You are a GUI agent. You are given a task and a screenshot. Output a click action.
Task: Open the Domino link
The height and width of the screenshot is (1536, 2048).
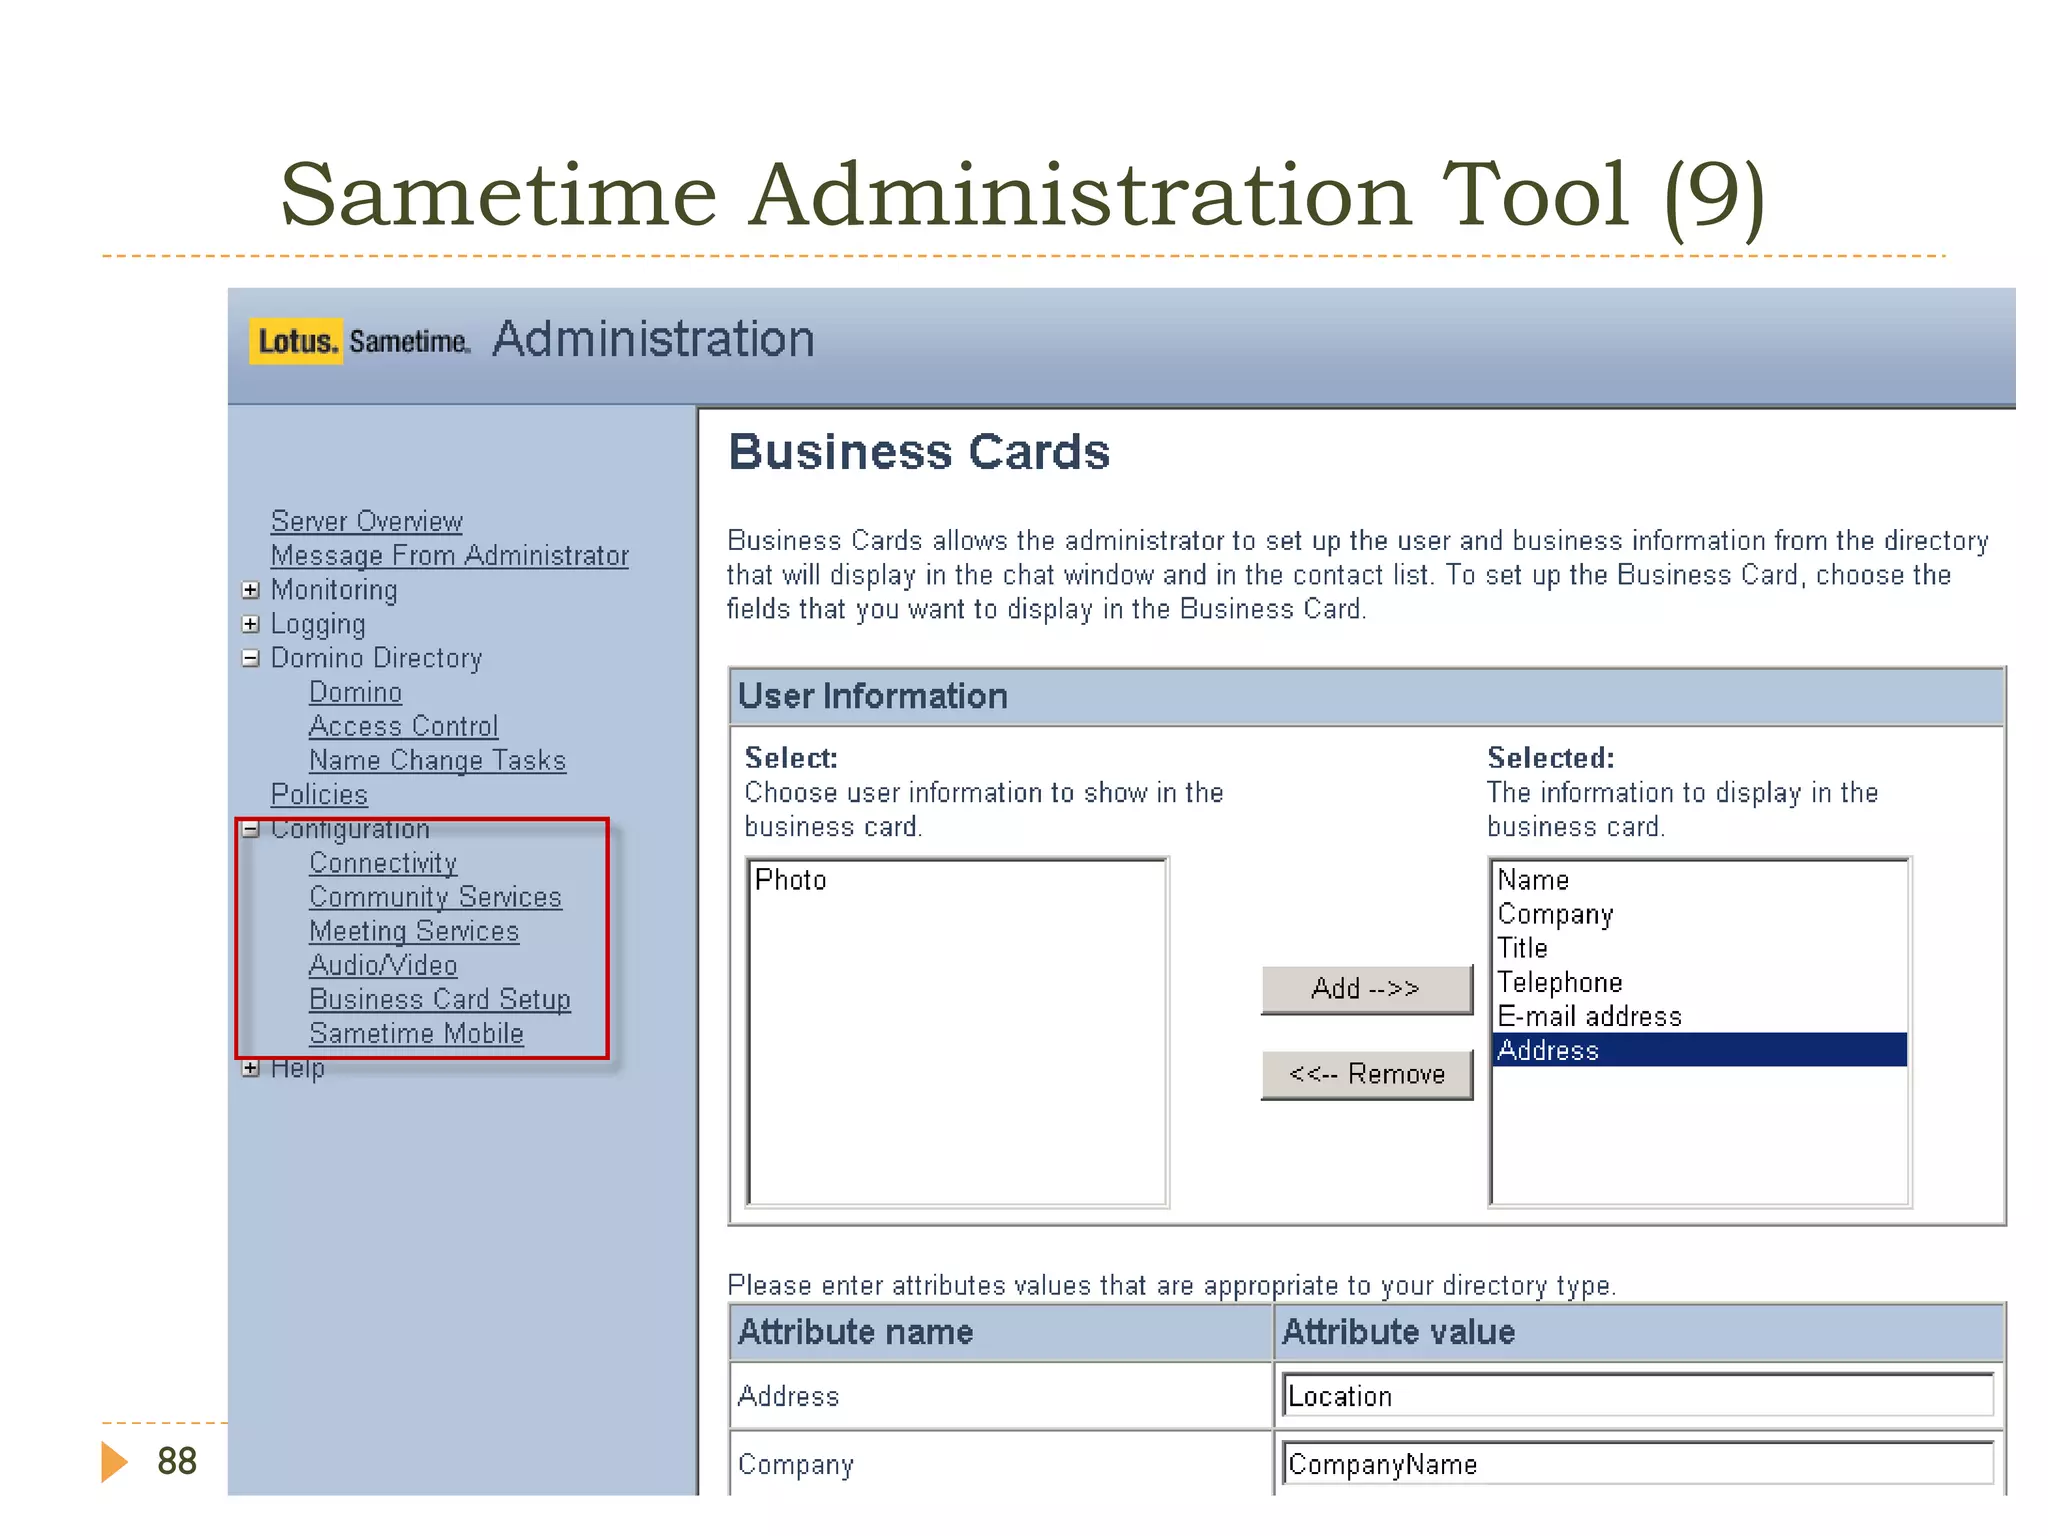click(355, 692)
